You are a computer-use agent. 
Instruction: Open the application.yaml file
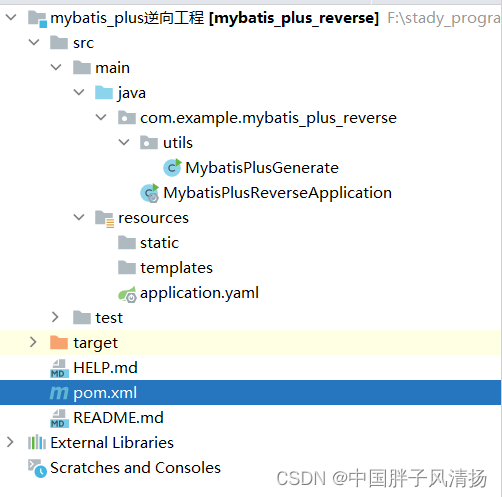[199, 293]
